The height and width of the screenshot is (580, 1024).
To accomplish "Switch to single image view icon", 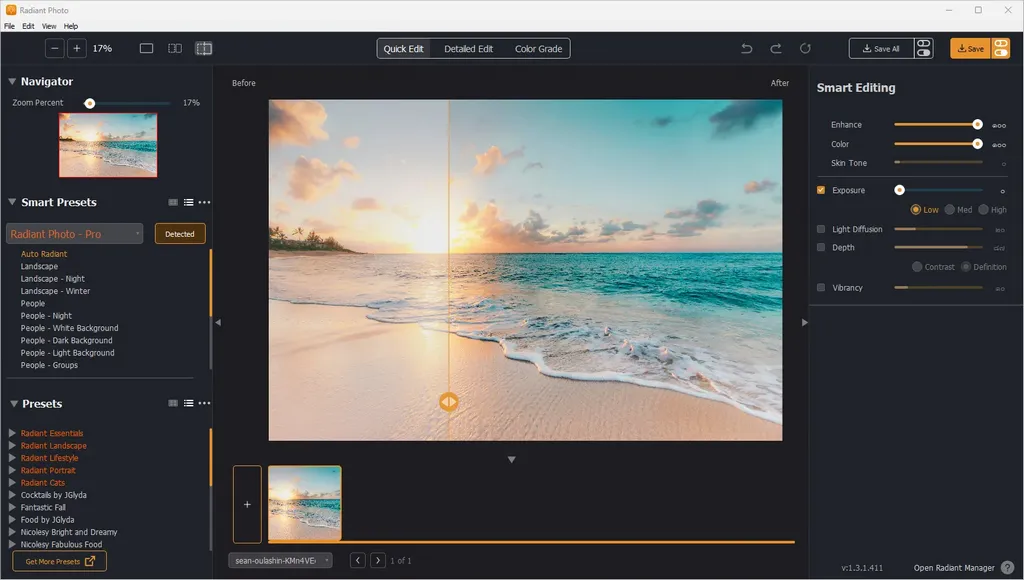I will [146, 48].
